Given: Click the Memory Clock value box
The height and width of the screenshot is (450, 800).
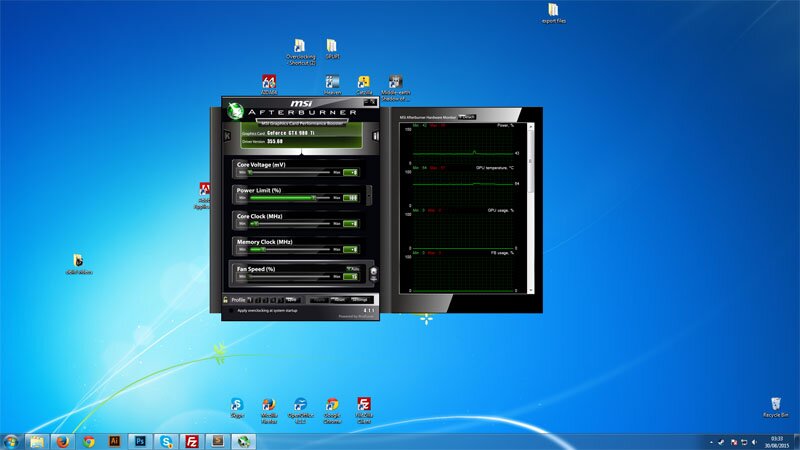Looking at the screenshot, I should click(x=351, y=249).
